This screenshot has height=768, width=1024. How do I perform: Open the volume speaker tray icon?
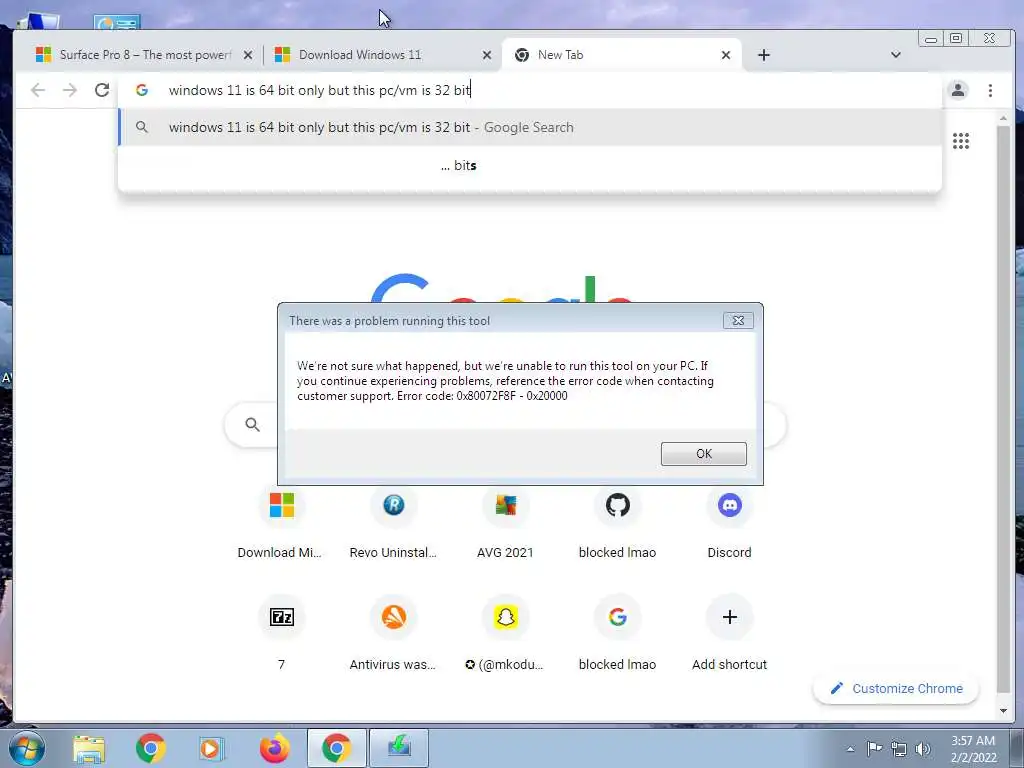[x=922, y=749]
